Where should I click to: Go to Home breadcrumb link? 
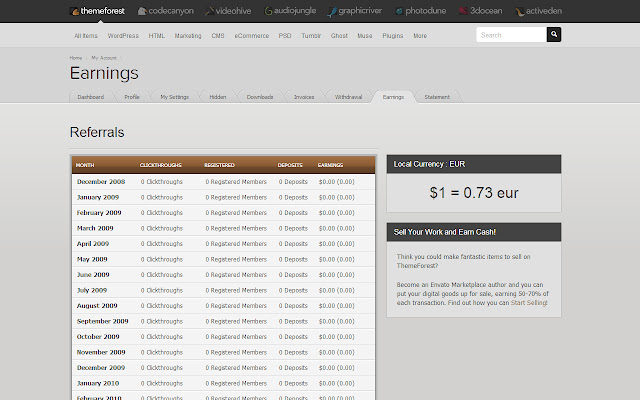[x=76, y=58]
